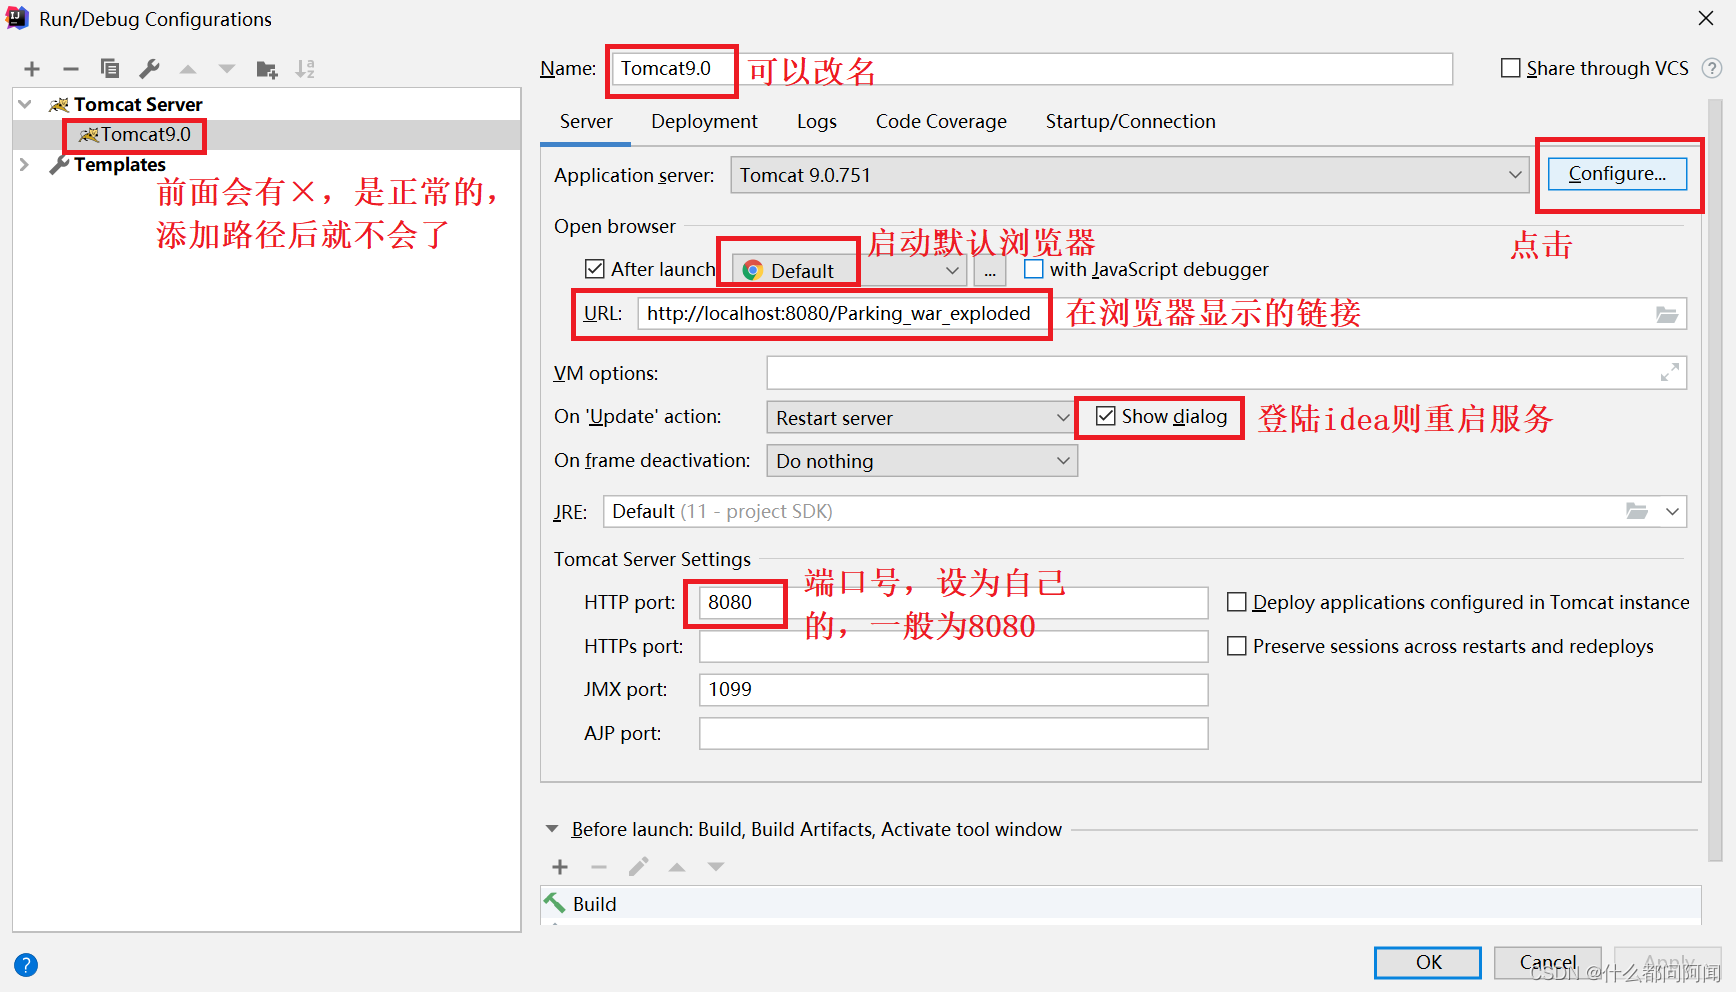Switch to the Server tab

click(x=586, y=121)
